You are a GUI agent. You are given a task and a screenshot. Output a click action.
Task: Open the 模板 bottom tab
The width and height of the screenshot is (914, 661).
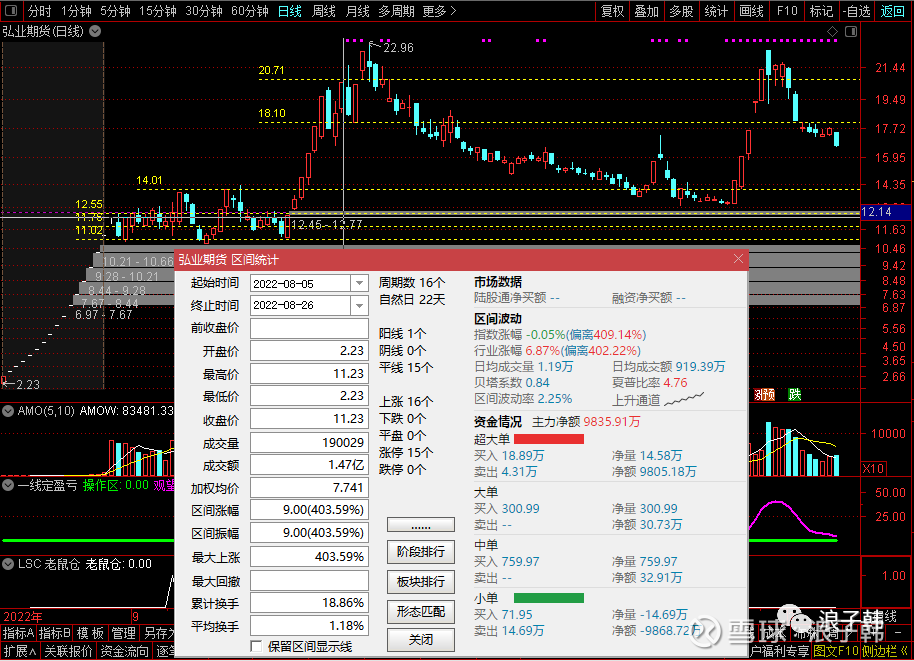90,633
